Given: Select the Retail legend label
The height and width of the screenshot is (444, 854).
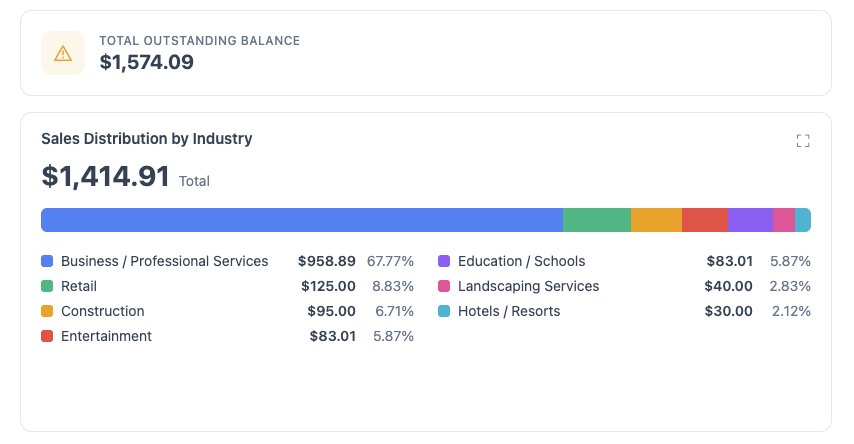Looking at the screenshot, I should 79,286.
